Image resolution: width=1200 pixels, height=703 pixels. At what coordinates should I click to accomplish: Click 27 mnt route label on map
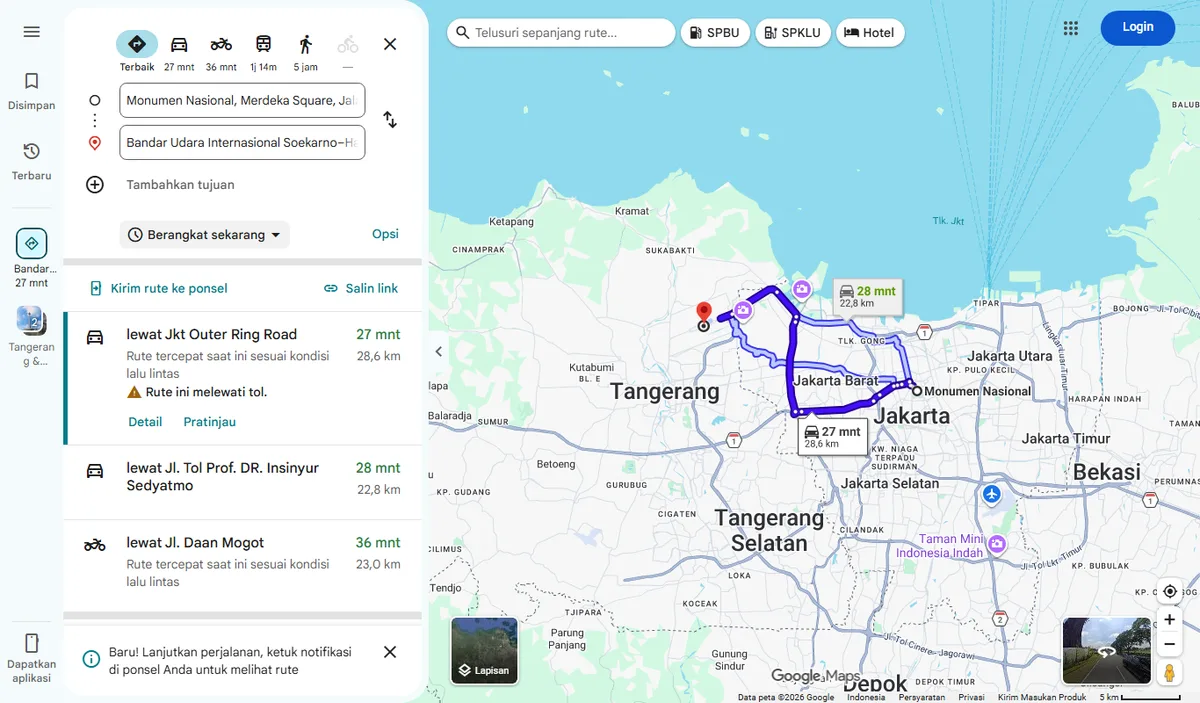832,437
